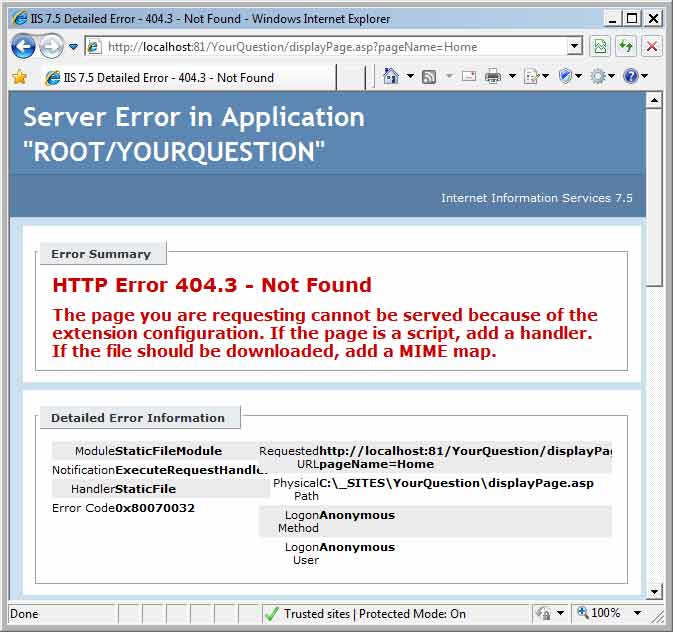Image resolution: width=673 pixels, height=632 pixels.
Task: Click the Compatibility View icon
Action: tap(600, 46)
